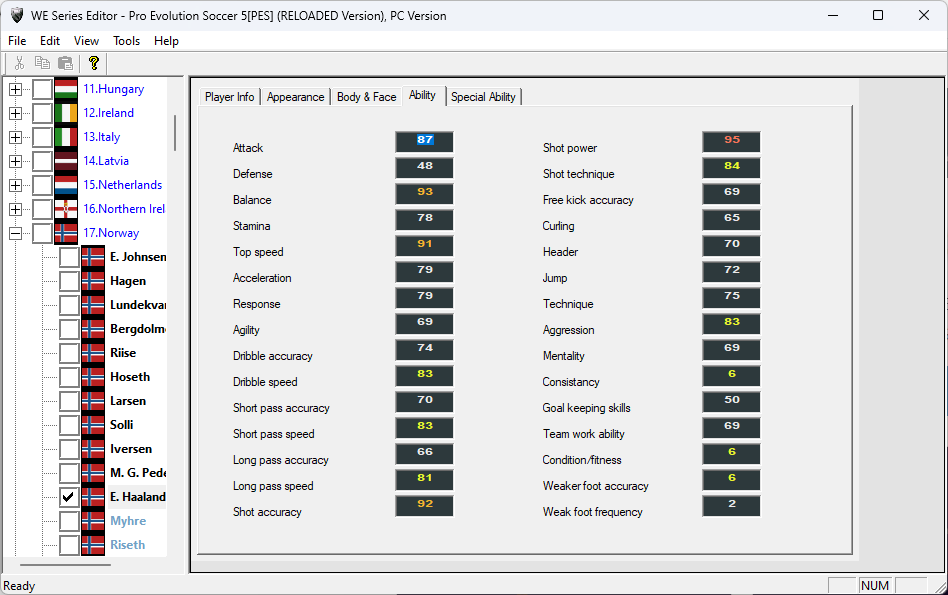Click the Weak foot frequency value field
The image size is (948, 595).
(732, 506)
